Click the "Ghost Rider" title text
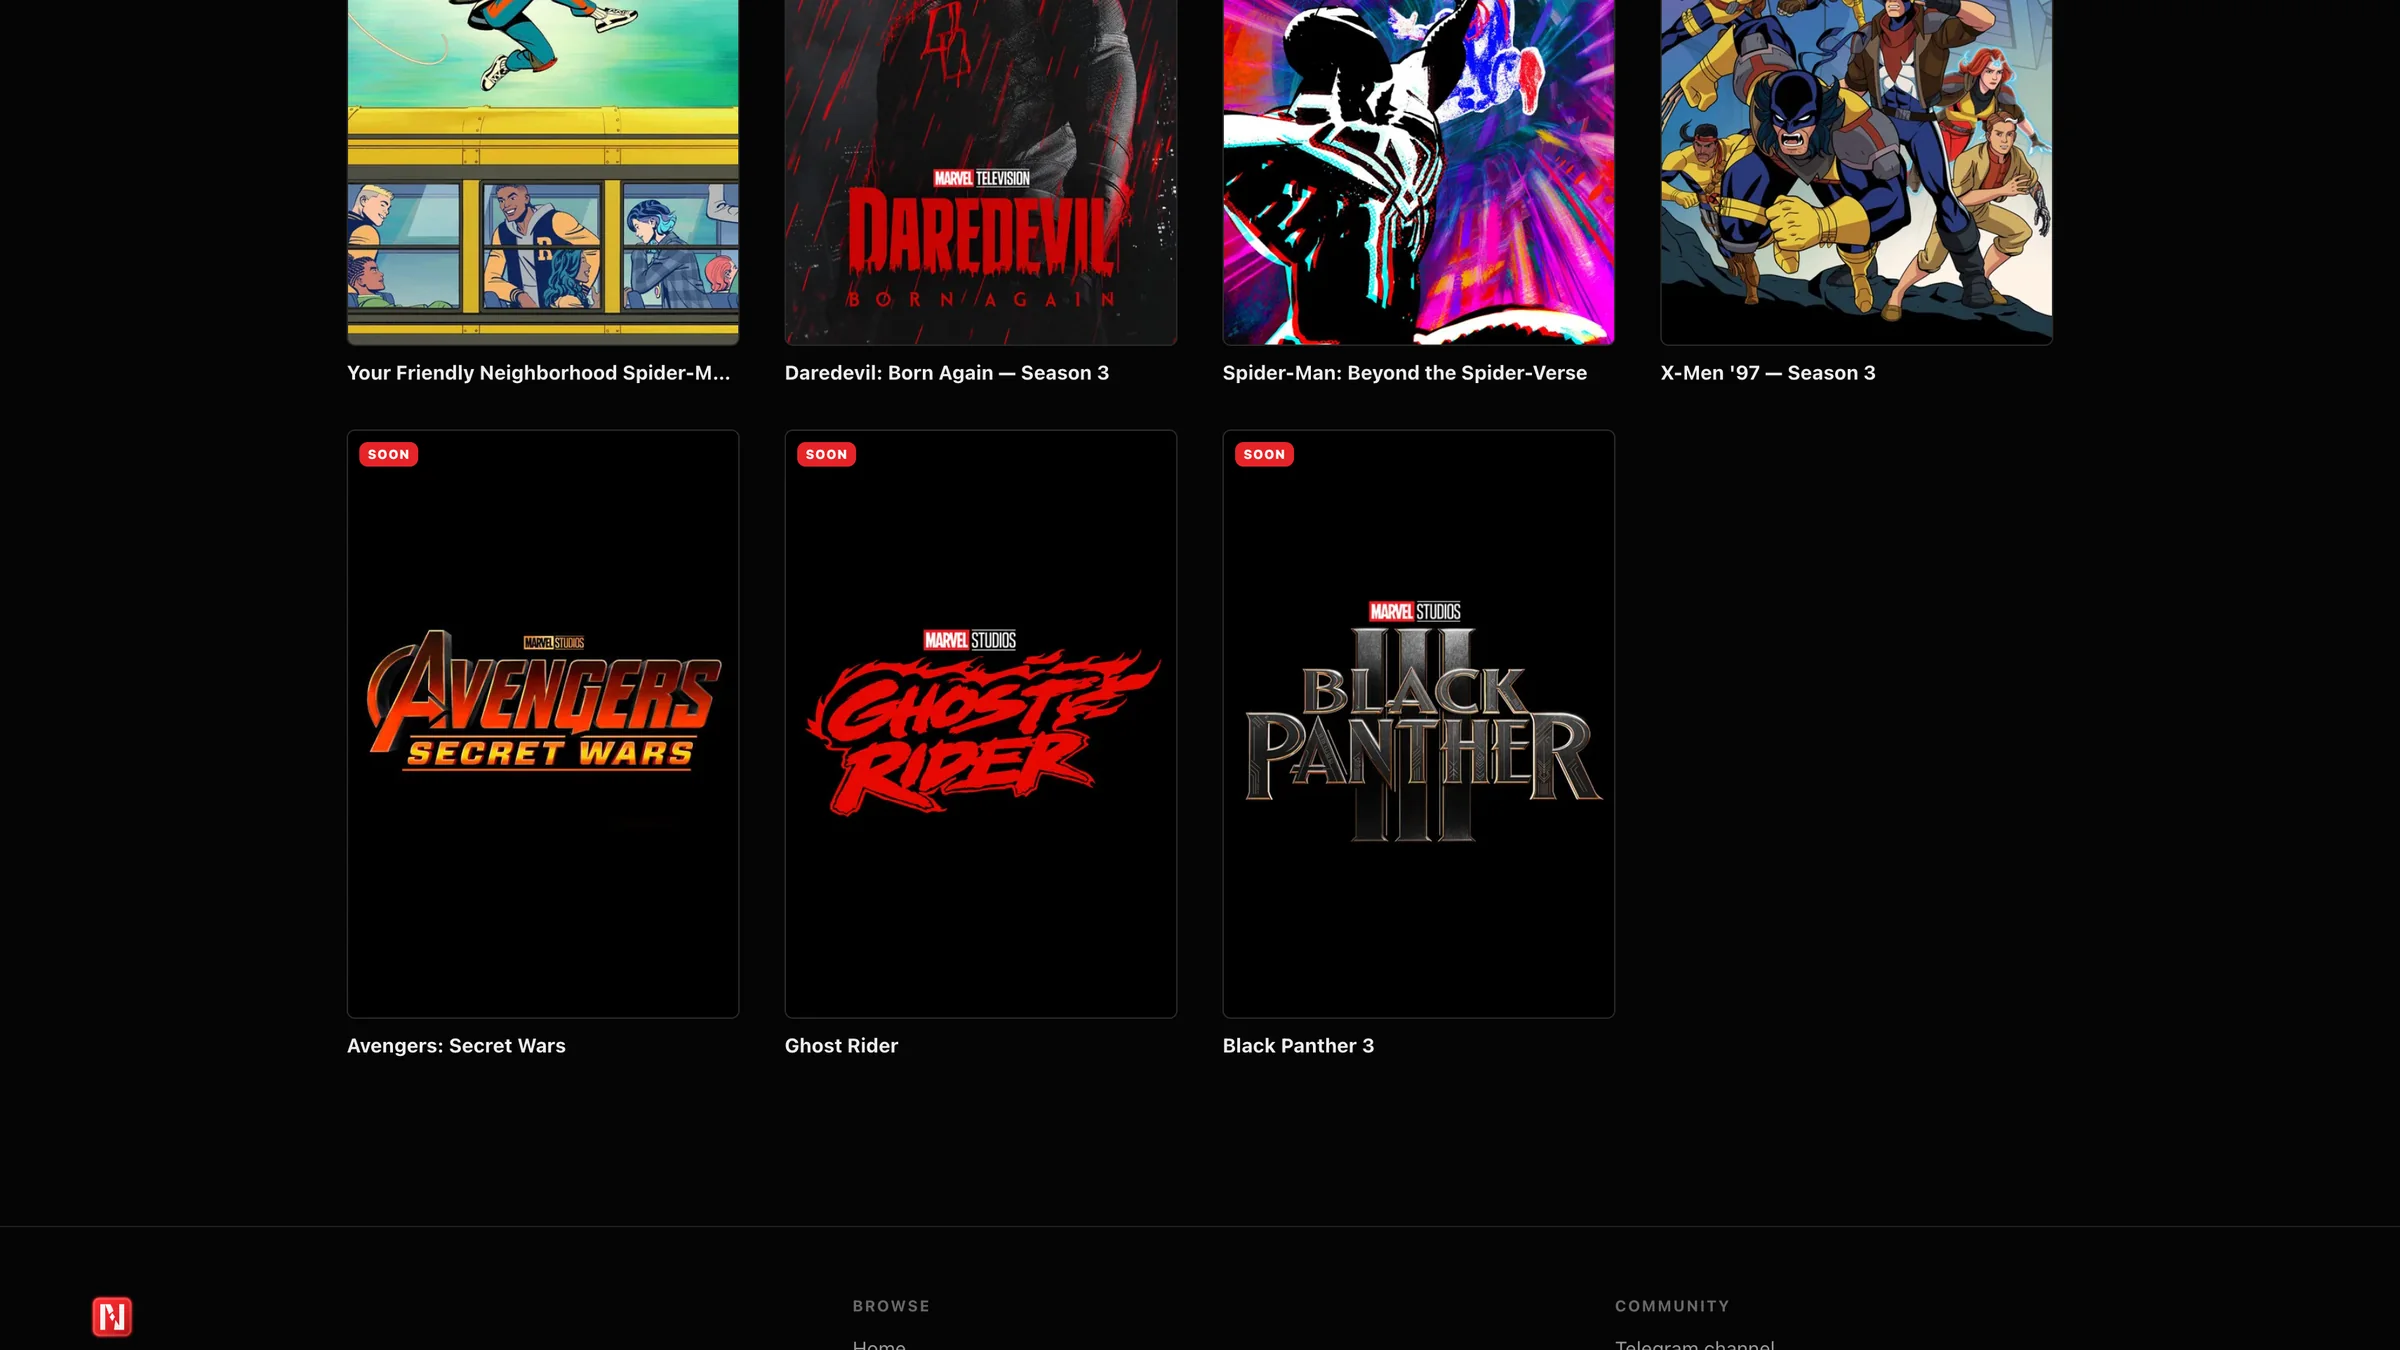 (x=842, y=1046)
